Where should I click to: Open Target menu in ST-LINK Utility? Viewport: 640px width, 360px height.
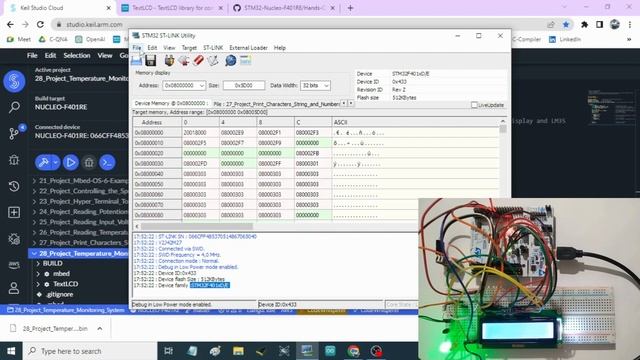[x=189, y=48]
